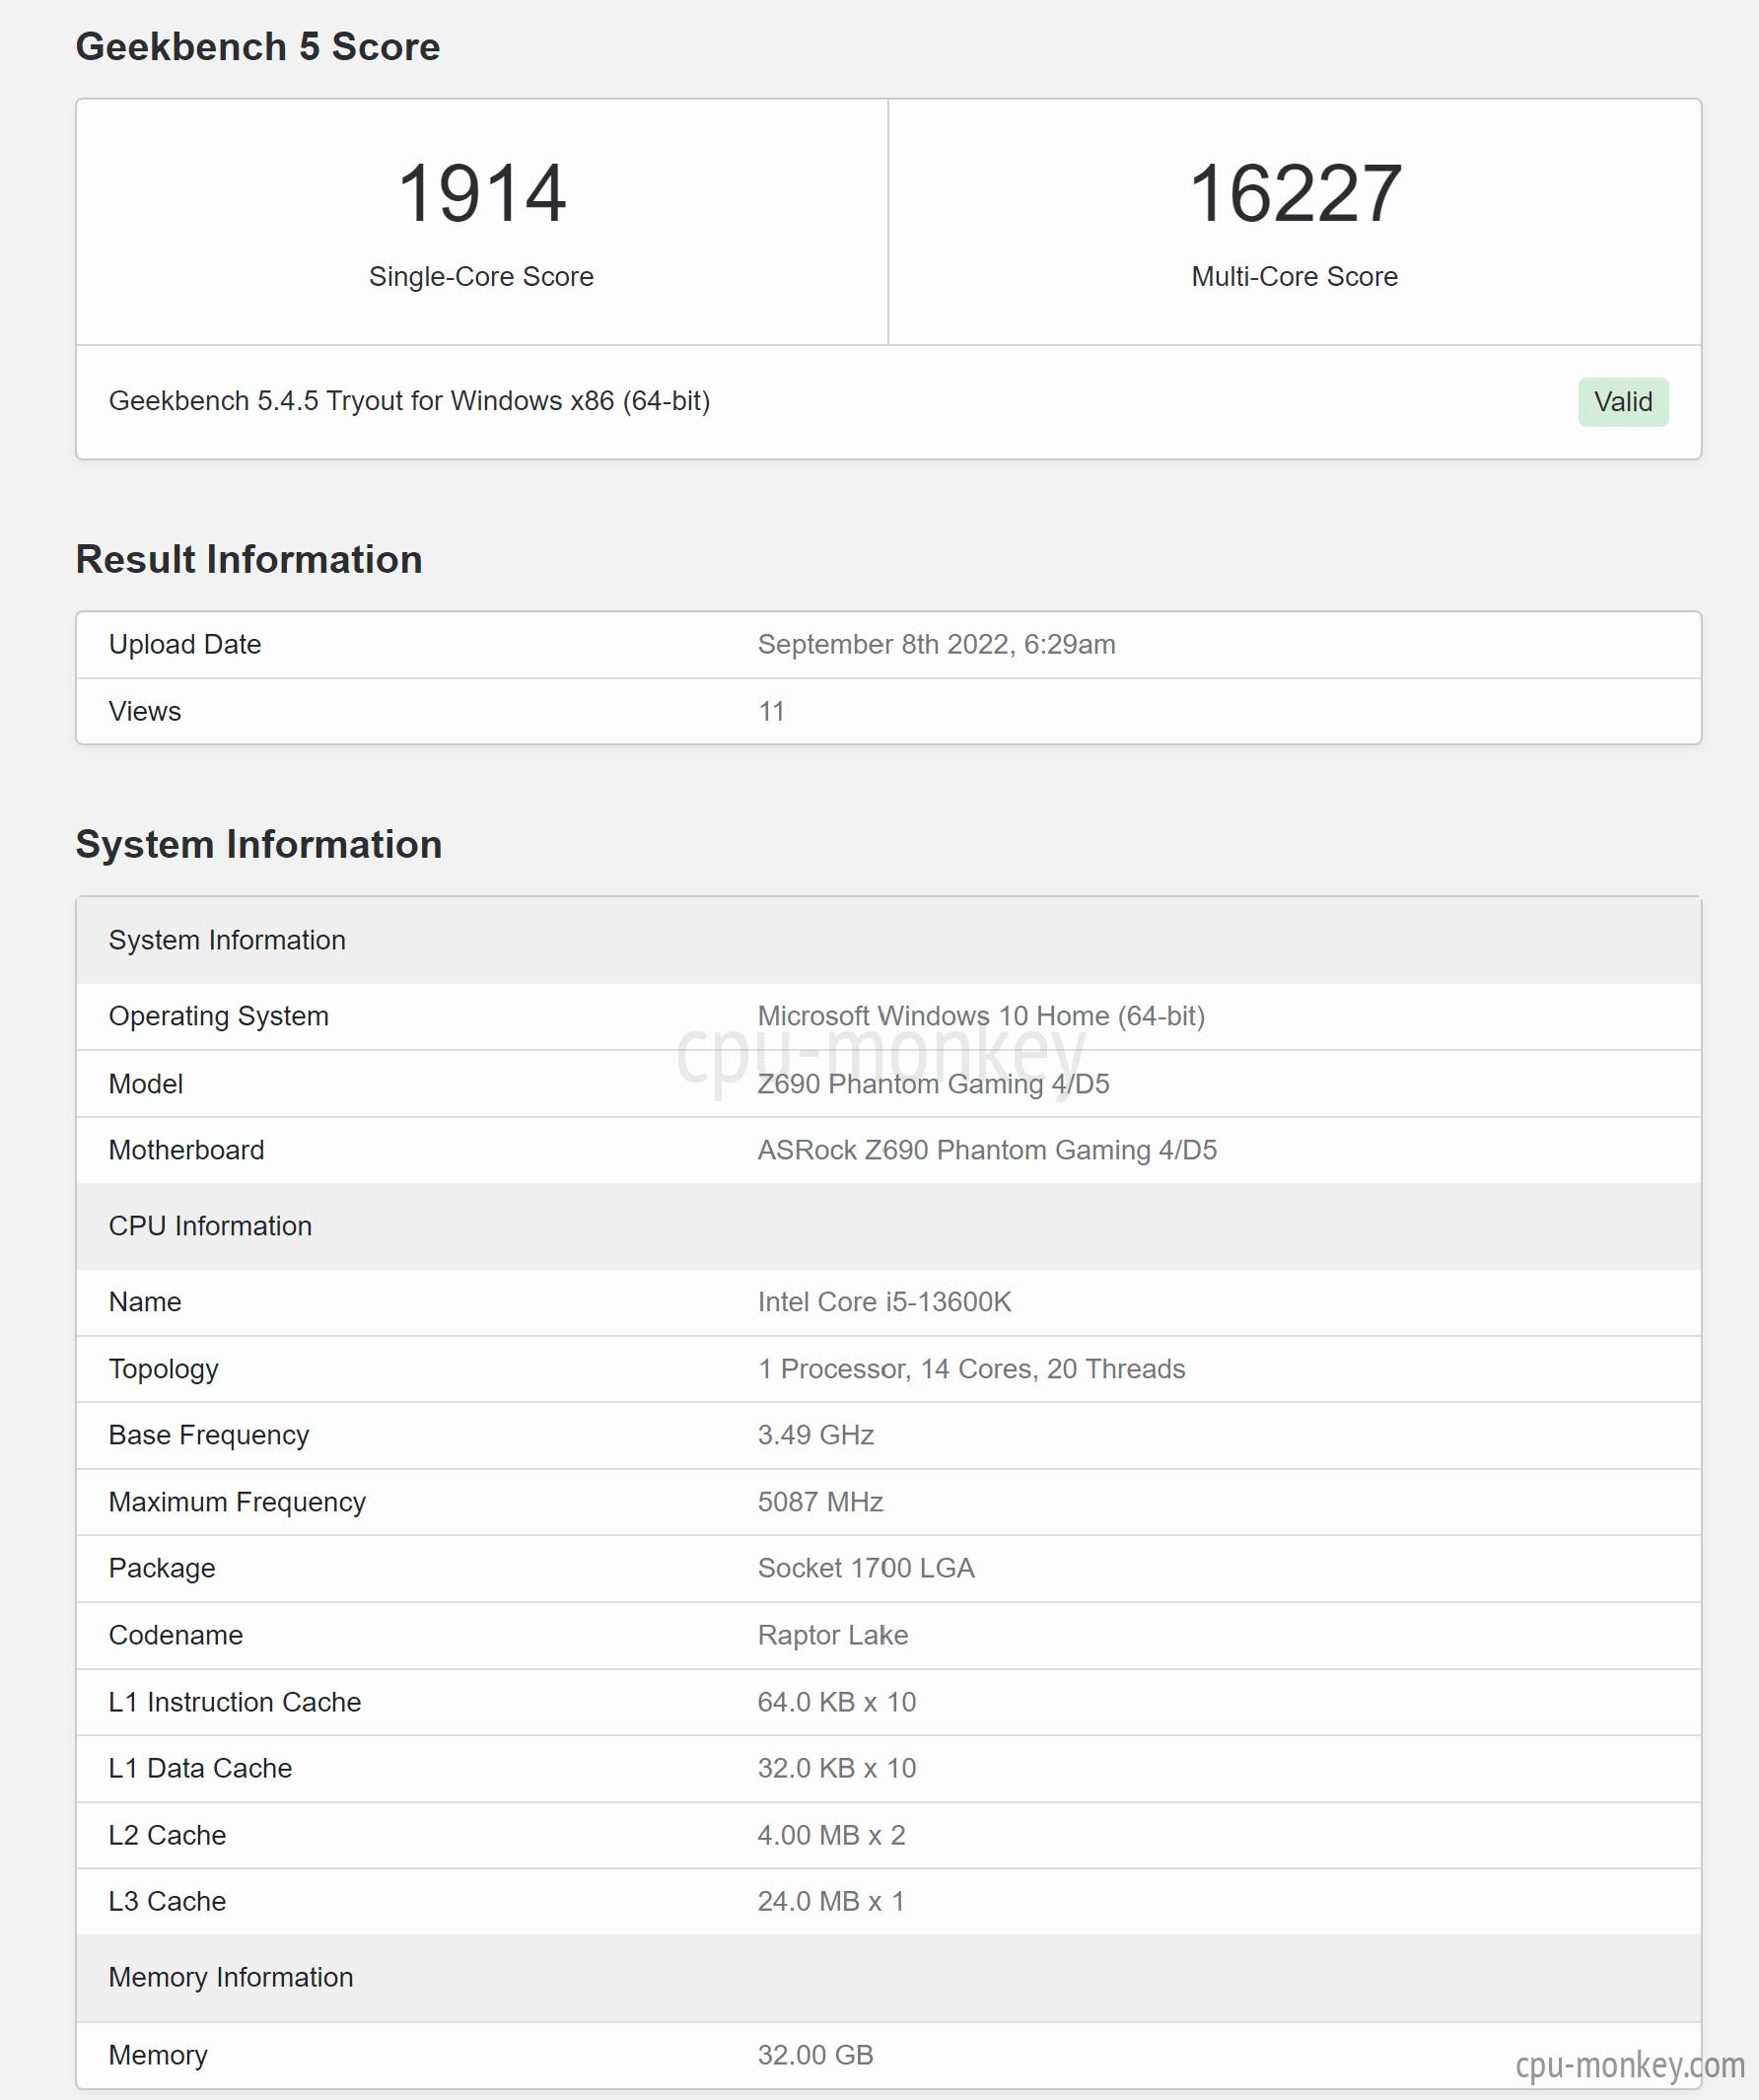Click the Upload Date value September 8th 2022
The image size is (1759, 2100).
(x=936, y=644)
